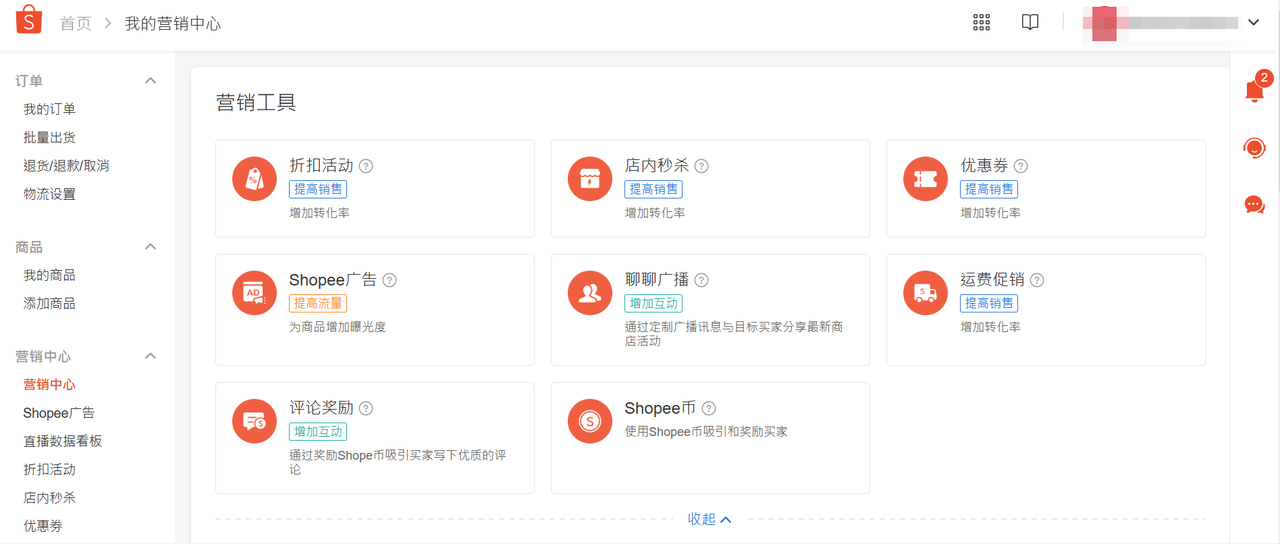Open 添加商品 in sidebar

click(x=50, y=303)
